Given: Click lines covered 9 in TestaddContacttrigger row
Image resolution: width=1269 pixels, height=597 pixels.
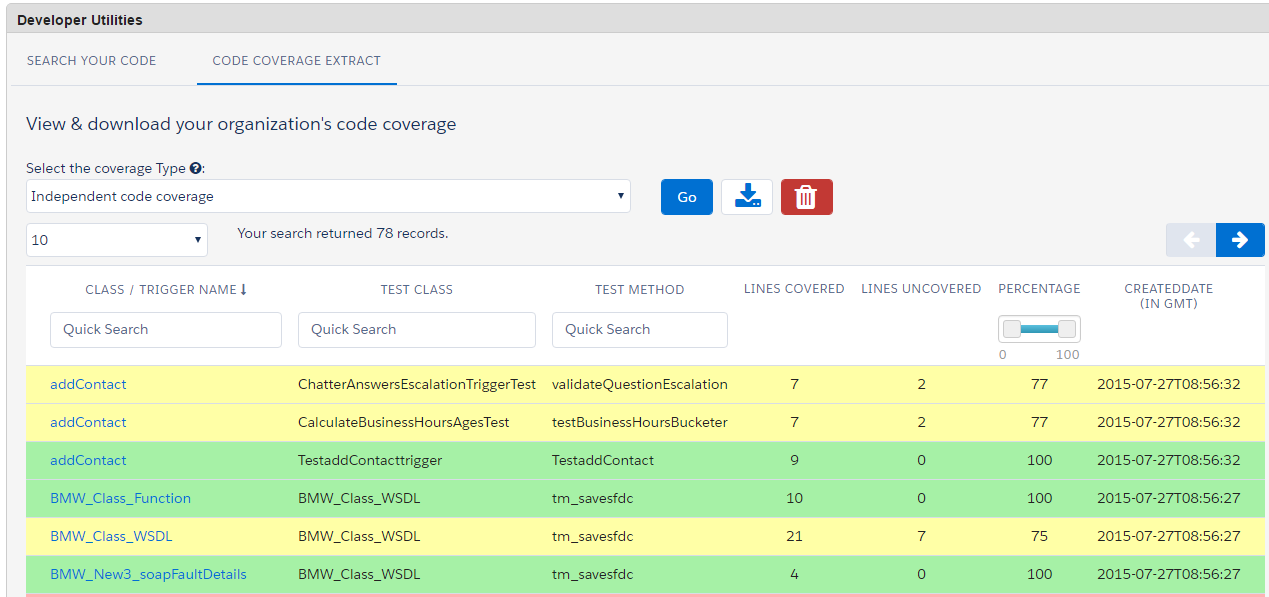Looking at the screenshot, I should pyautogui.click(x=794, y=460).
